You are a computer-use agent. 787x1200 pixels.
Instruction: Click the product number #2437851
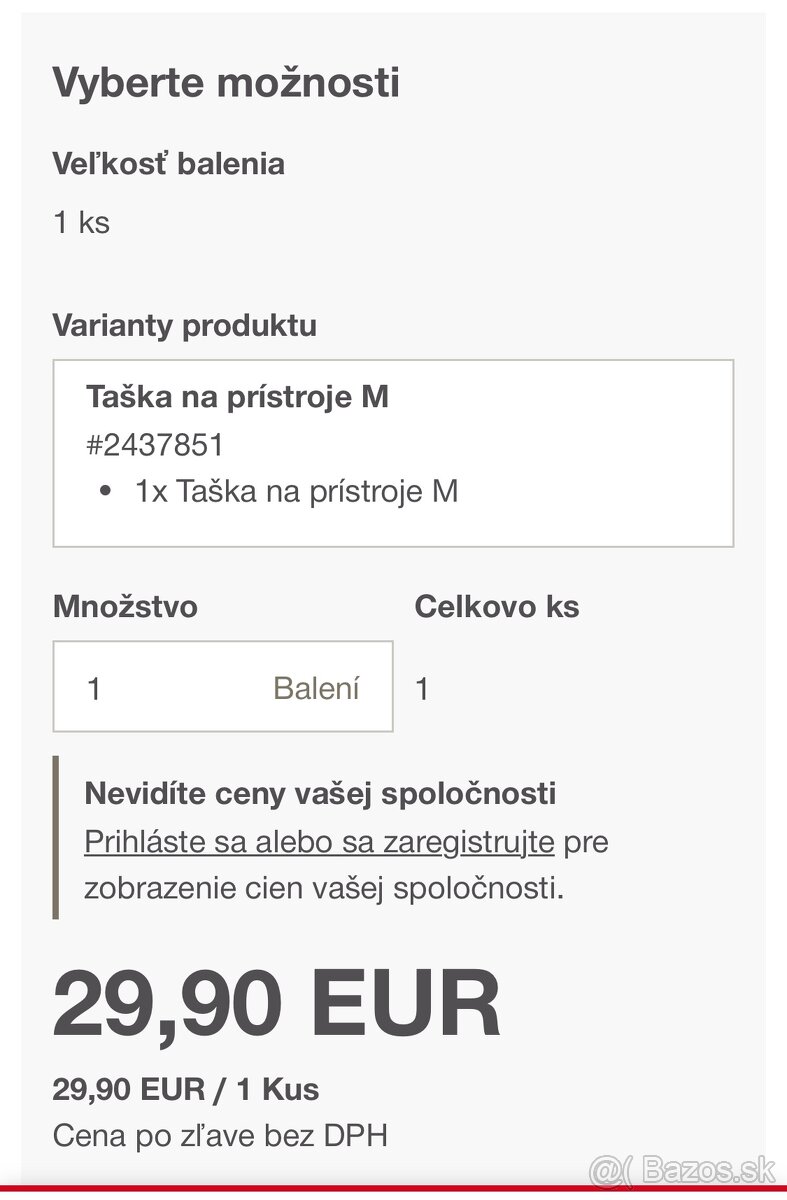coord(153,444)
